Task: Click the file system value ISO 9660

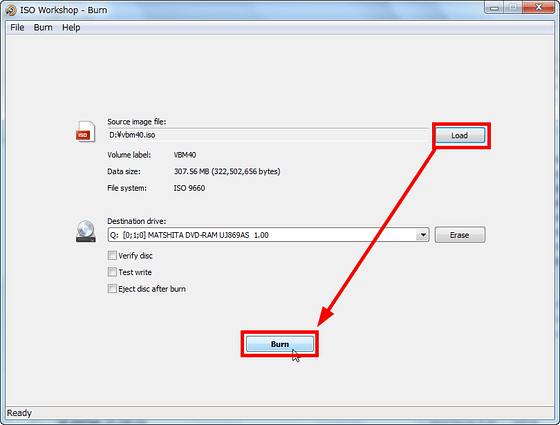Action: pyautogui.click(x=189, y=188)
